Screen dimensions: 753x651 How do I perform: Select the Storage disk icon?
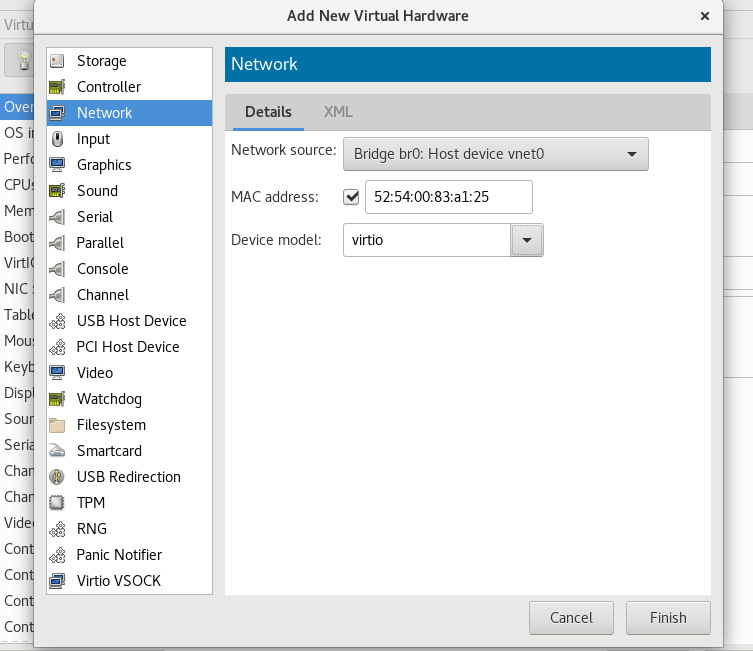pyautogui.click(x=57, y=61)
